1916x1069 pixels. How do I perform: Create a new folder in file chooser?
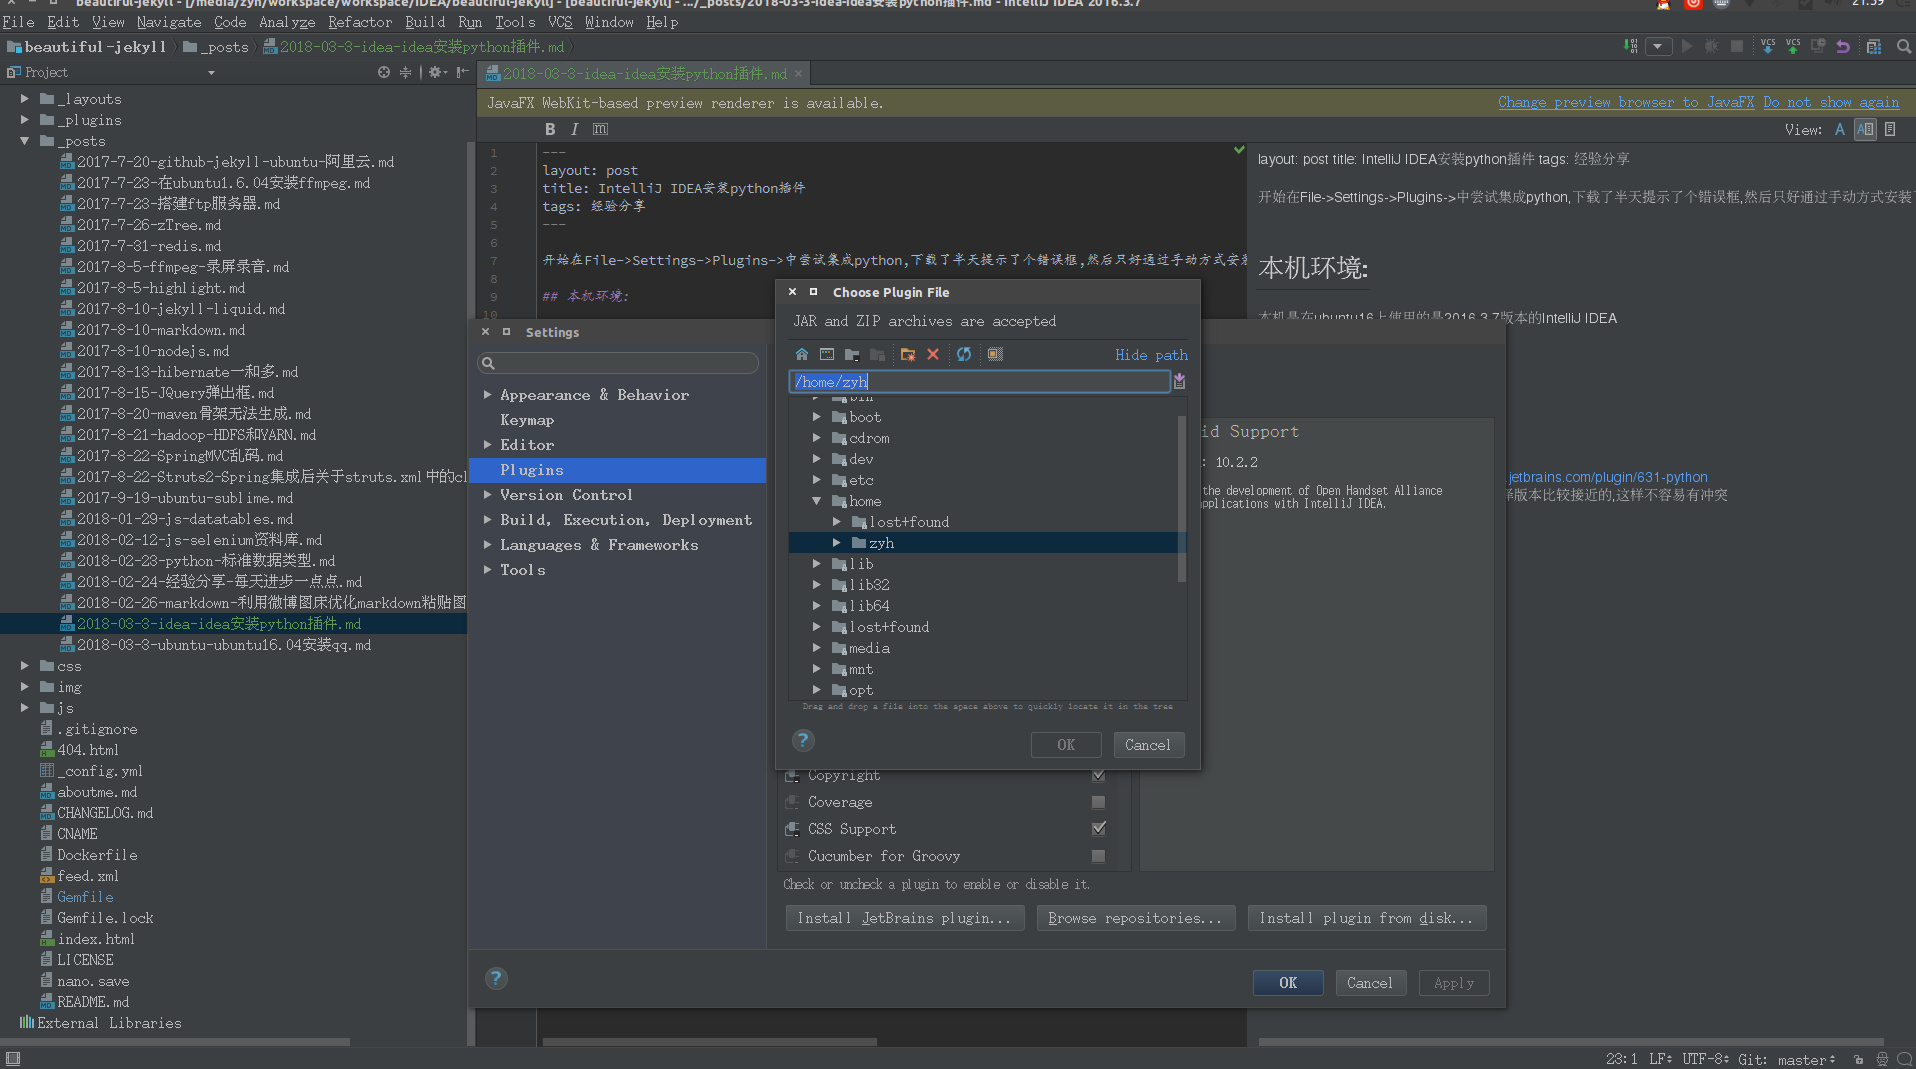point(908,354)
